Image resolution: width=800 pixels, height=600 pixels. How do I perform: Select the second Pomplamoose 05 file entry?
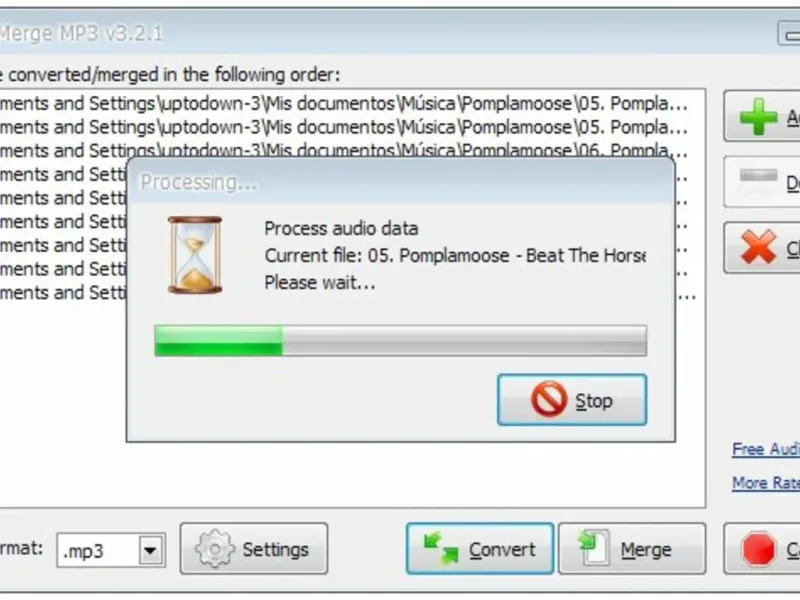(352, 127)
